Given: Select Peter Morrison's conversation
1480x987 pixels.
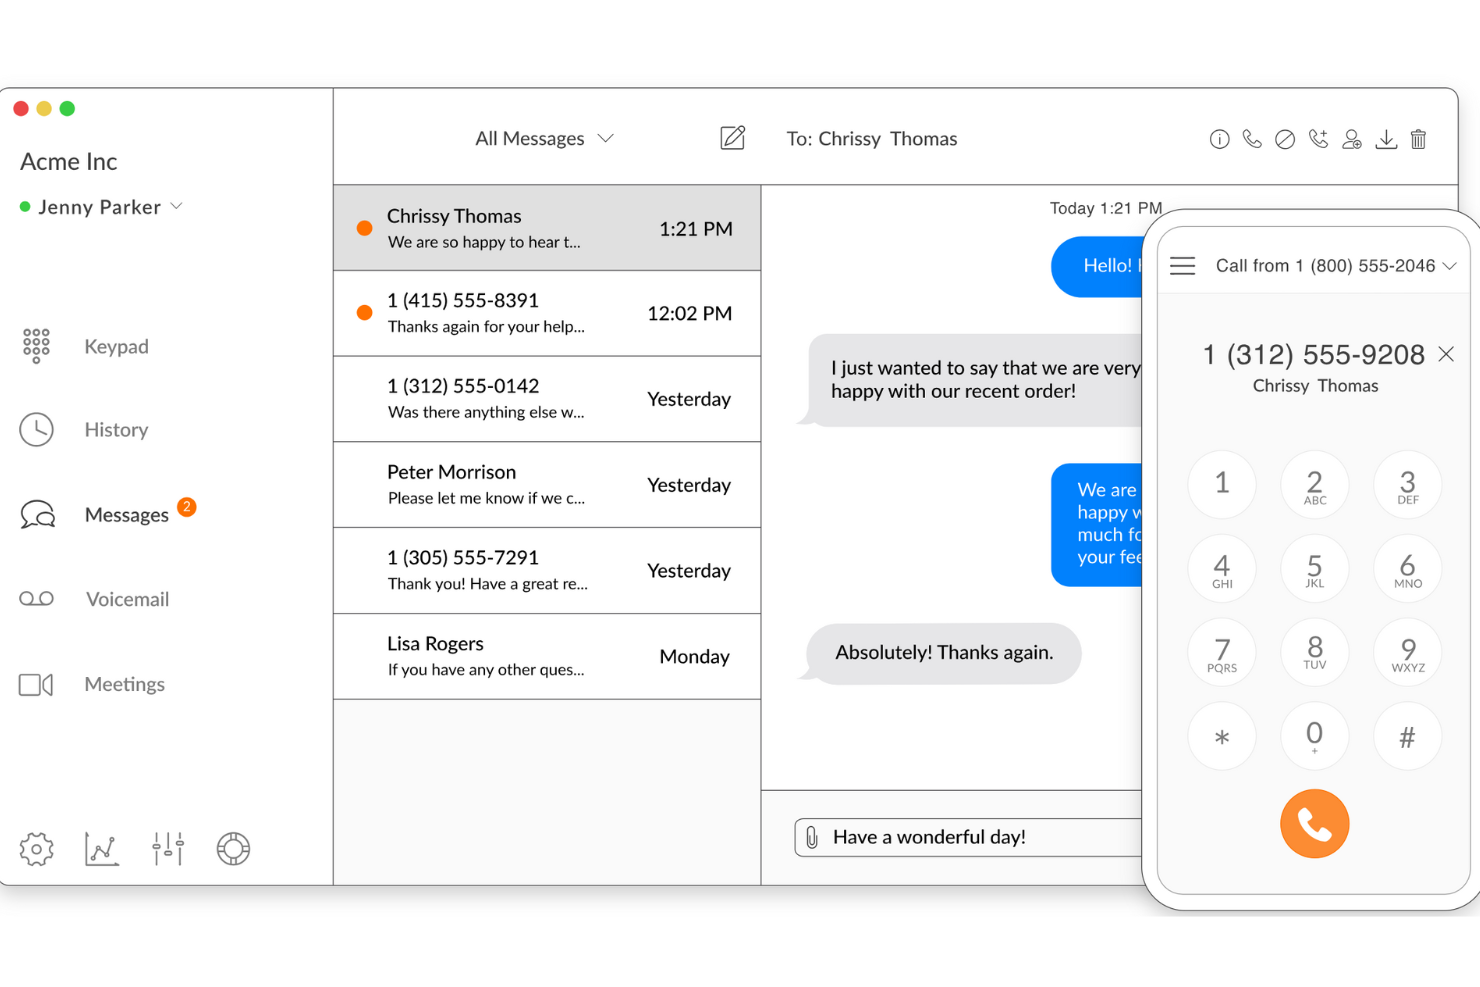Looking at the screenshot, I should click(x=547, y=484).
